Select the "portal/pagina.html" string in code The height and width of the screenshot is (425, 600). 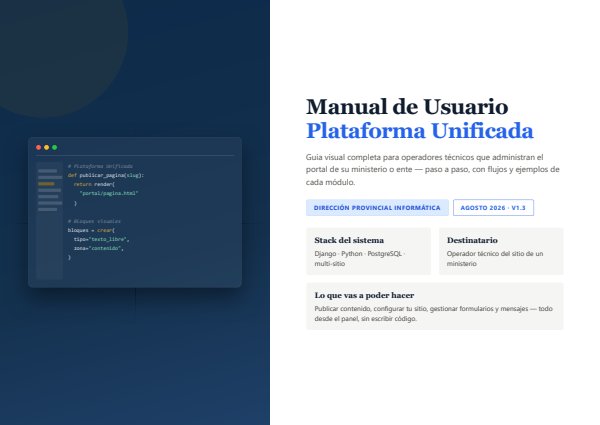[x=109, y=193]
